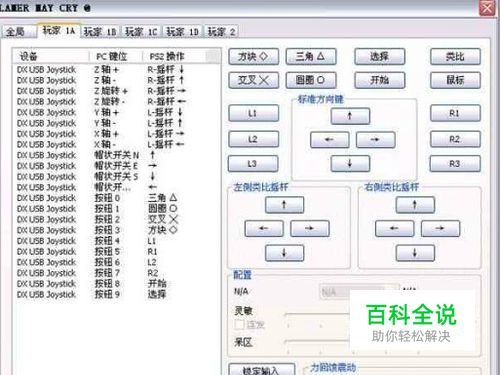Viewport: 500px width, 375px height.
Task: Select the Z 旋转 + binding row
Action: pyautogui.click(x=116, y=91)
